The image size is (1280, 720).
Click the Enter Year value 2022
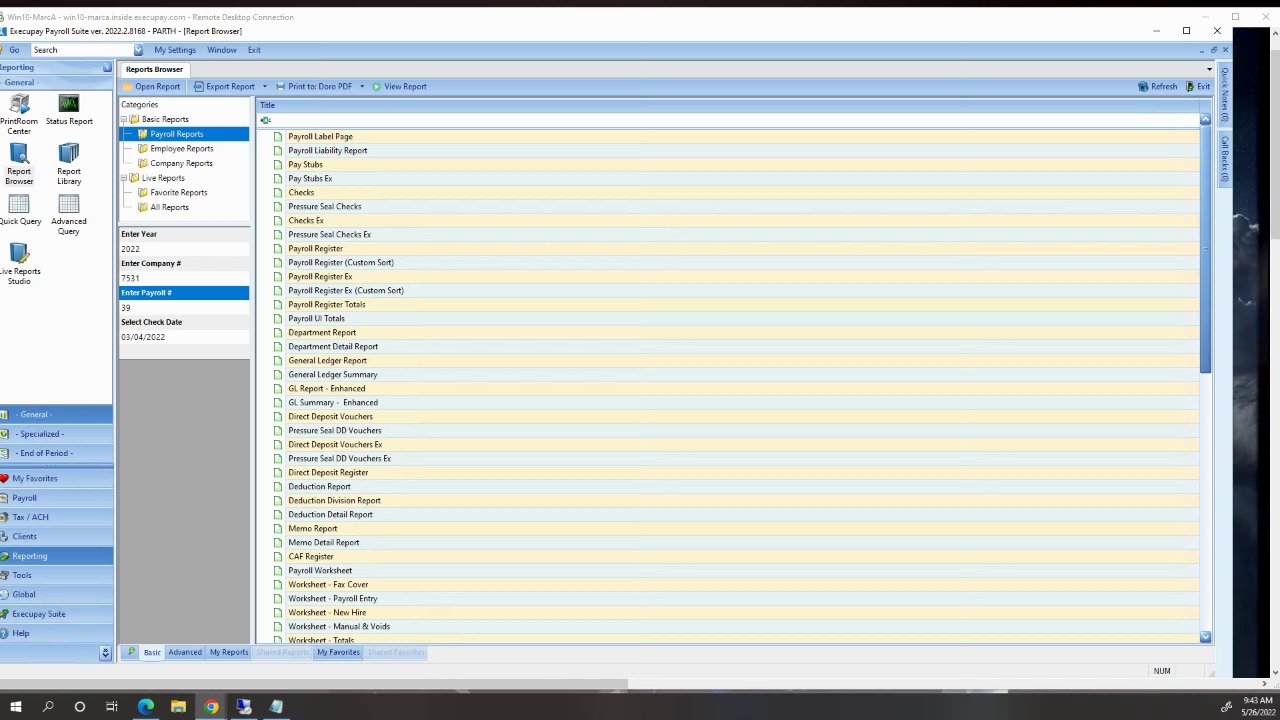[x=184, y=249]
